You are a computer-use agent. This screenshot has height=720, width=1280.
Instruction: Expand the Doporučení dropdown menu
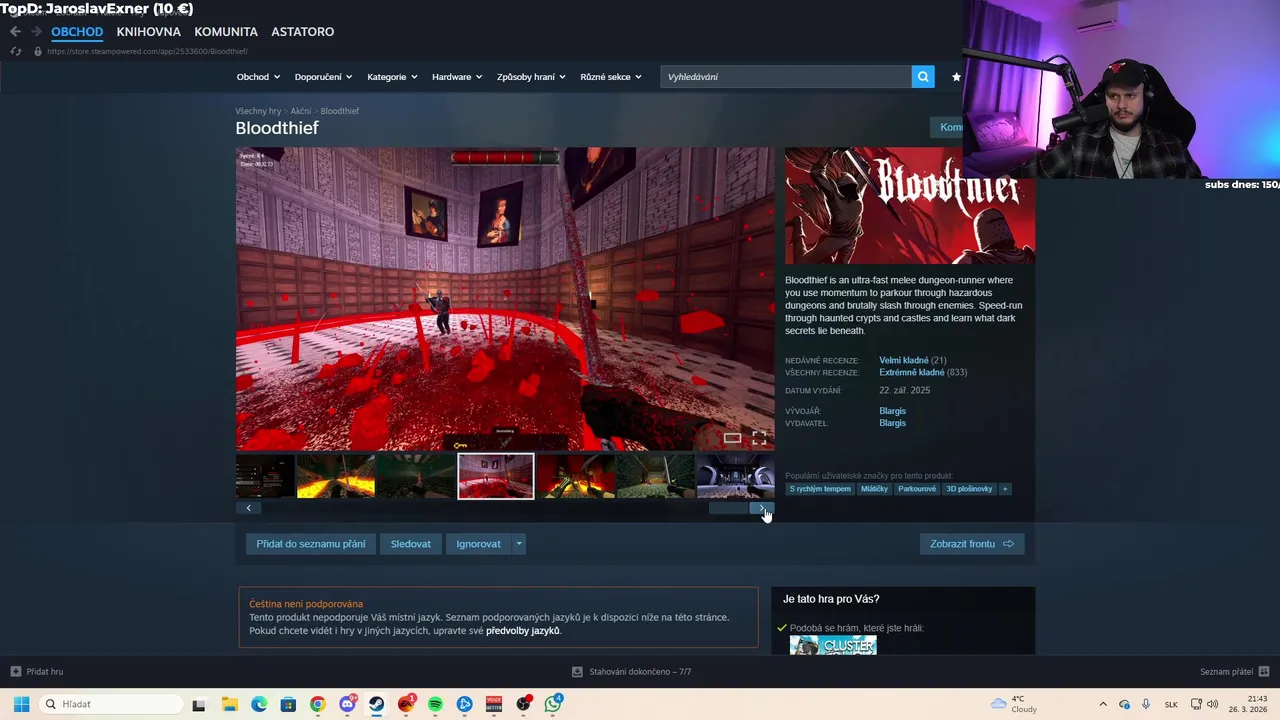click(324, 77)
